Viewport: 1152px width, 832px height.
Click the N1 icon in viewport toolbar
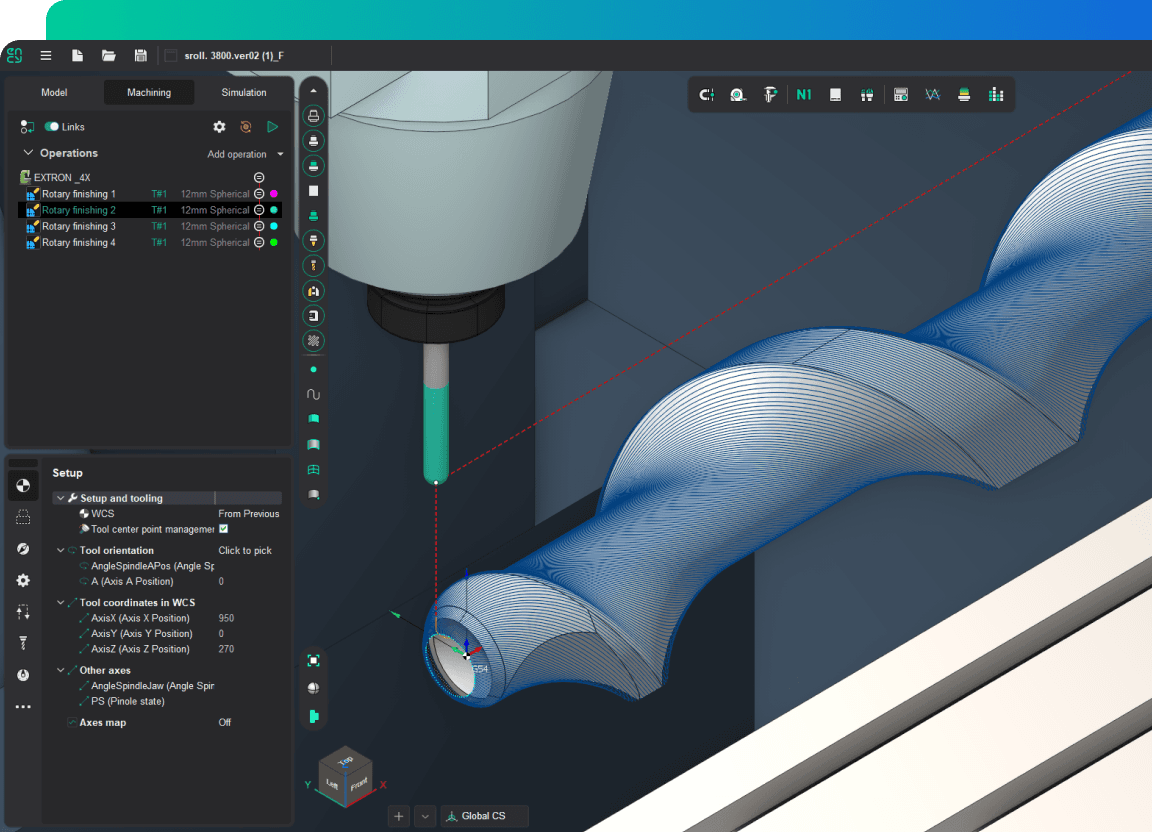tap(804, 94)
